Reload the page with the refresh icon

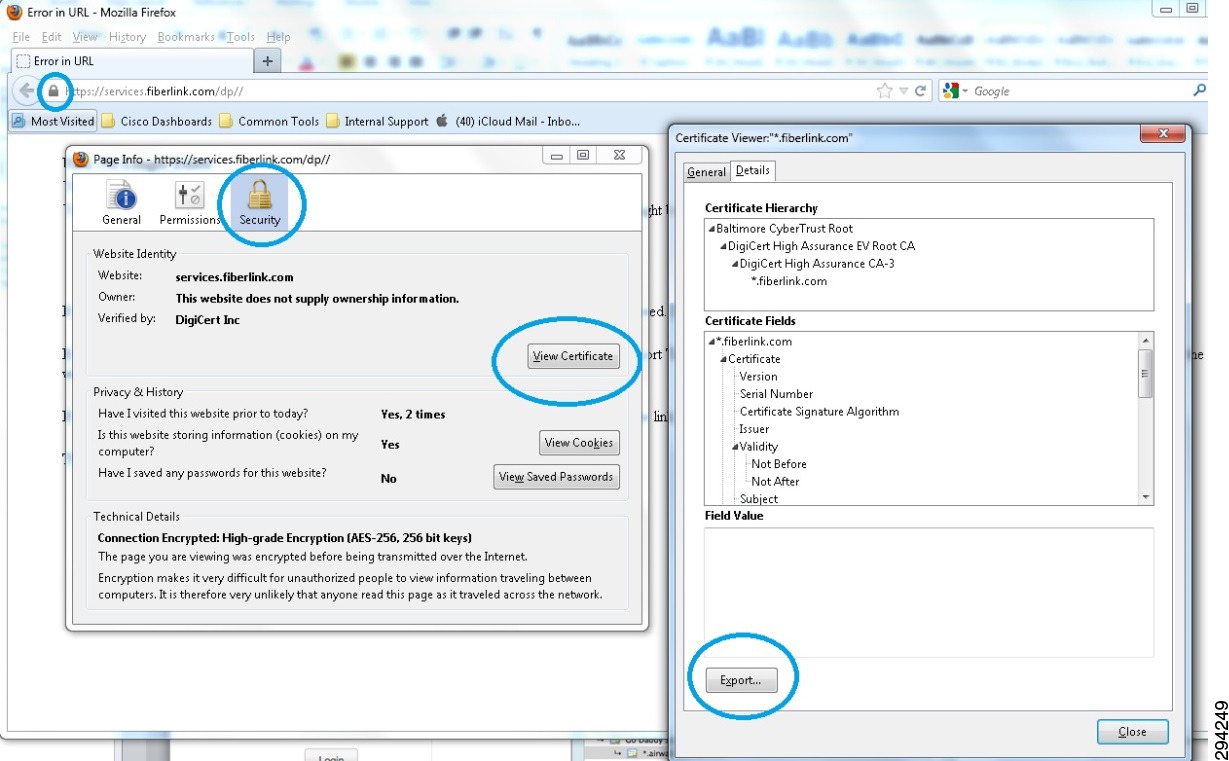tap(920, 91)
